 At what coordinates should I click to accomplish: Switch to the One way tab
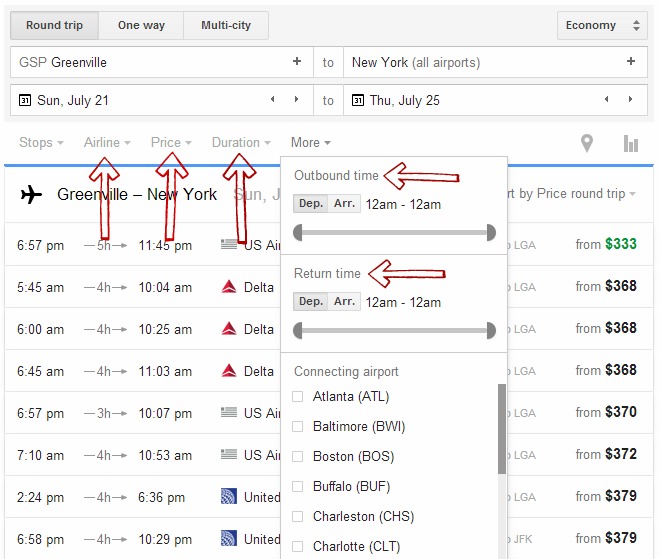coord(142,25)
